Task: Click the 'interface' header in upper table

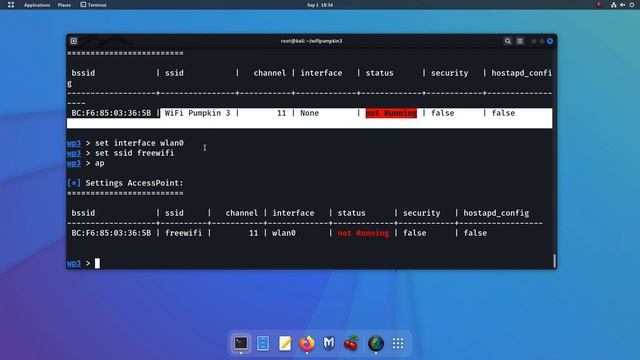Action: pos(321,73)
